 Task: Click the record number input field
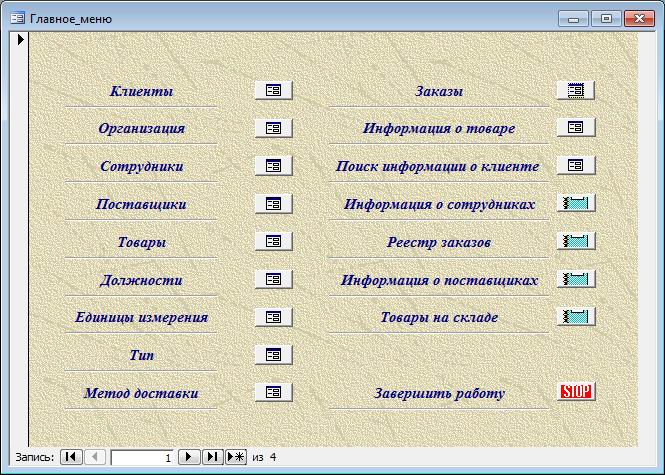point(142,457)
